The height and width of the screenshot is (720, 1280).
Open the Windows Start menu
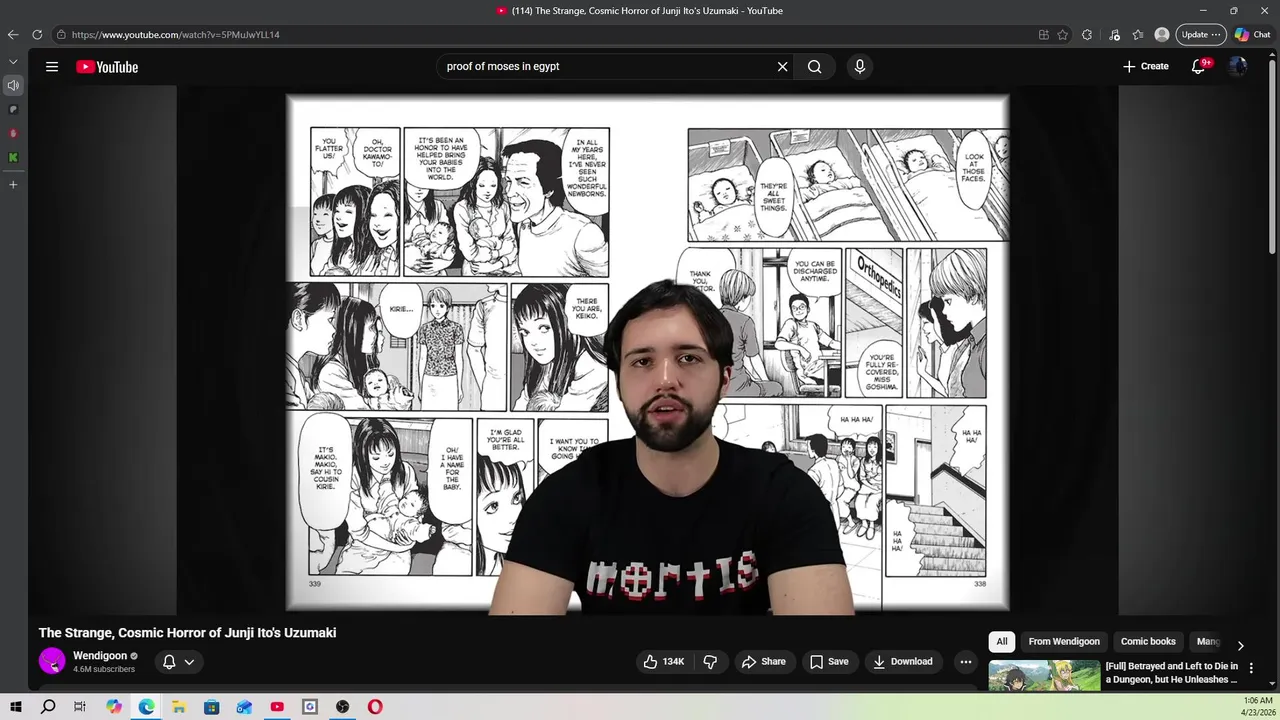(16, 707)
